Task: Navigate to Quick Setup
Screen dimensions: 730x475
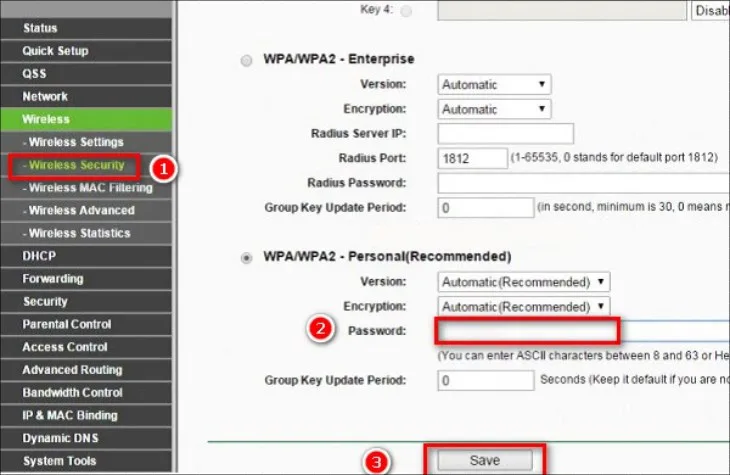Action: pyautogui.click(x=55, y=51)
